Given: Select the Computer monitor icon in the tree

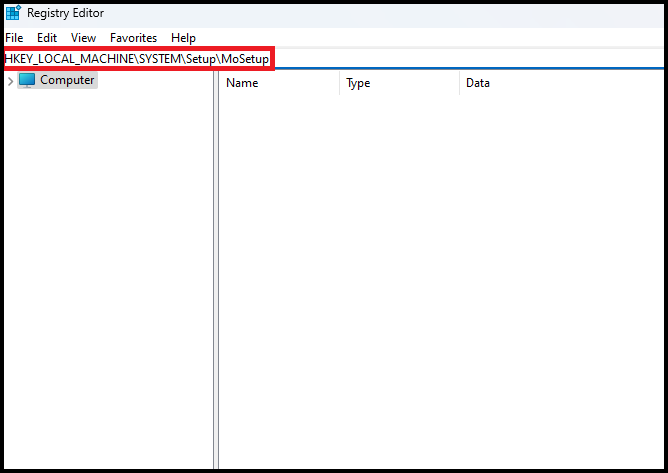Looking at the screenshot, I should coord(27,80).
